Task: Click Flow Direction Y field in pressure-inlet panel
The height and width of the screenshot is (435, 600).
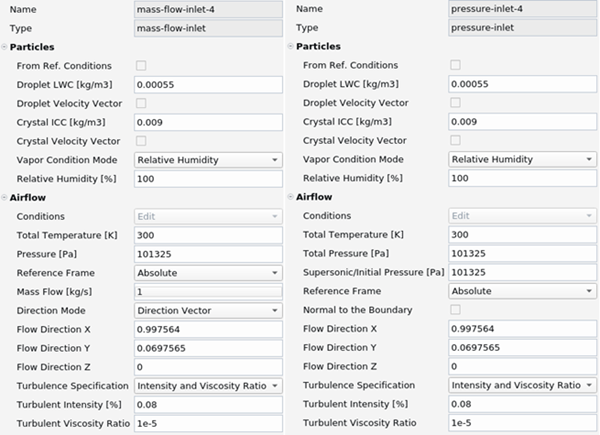Action: click(522, 347)
